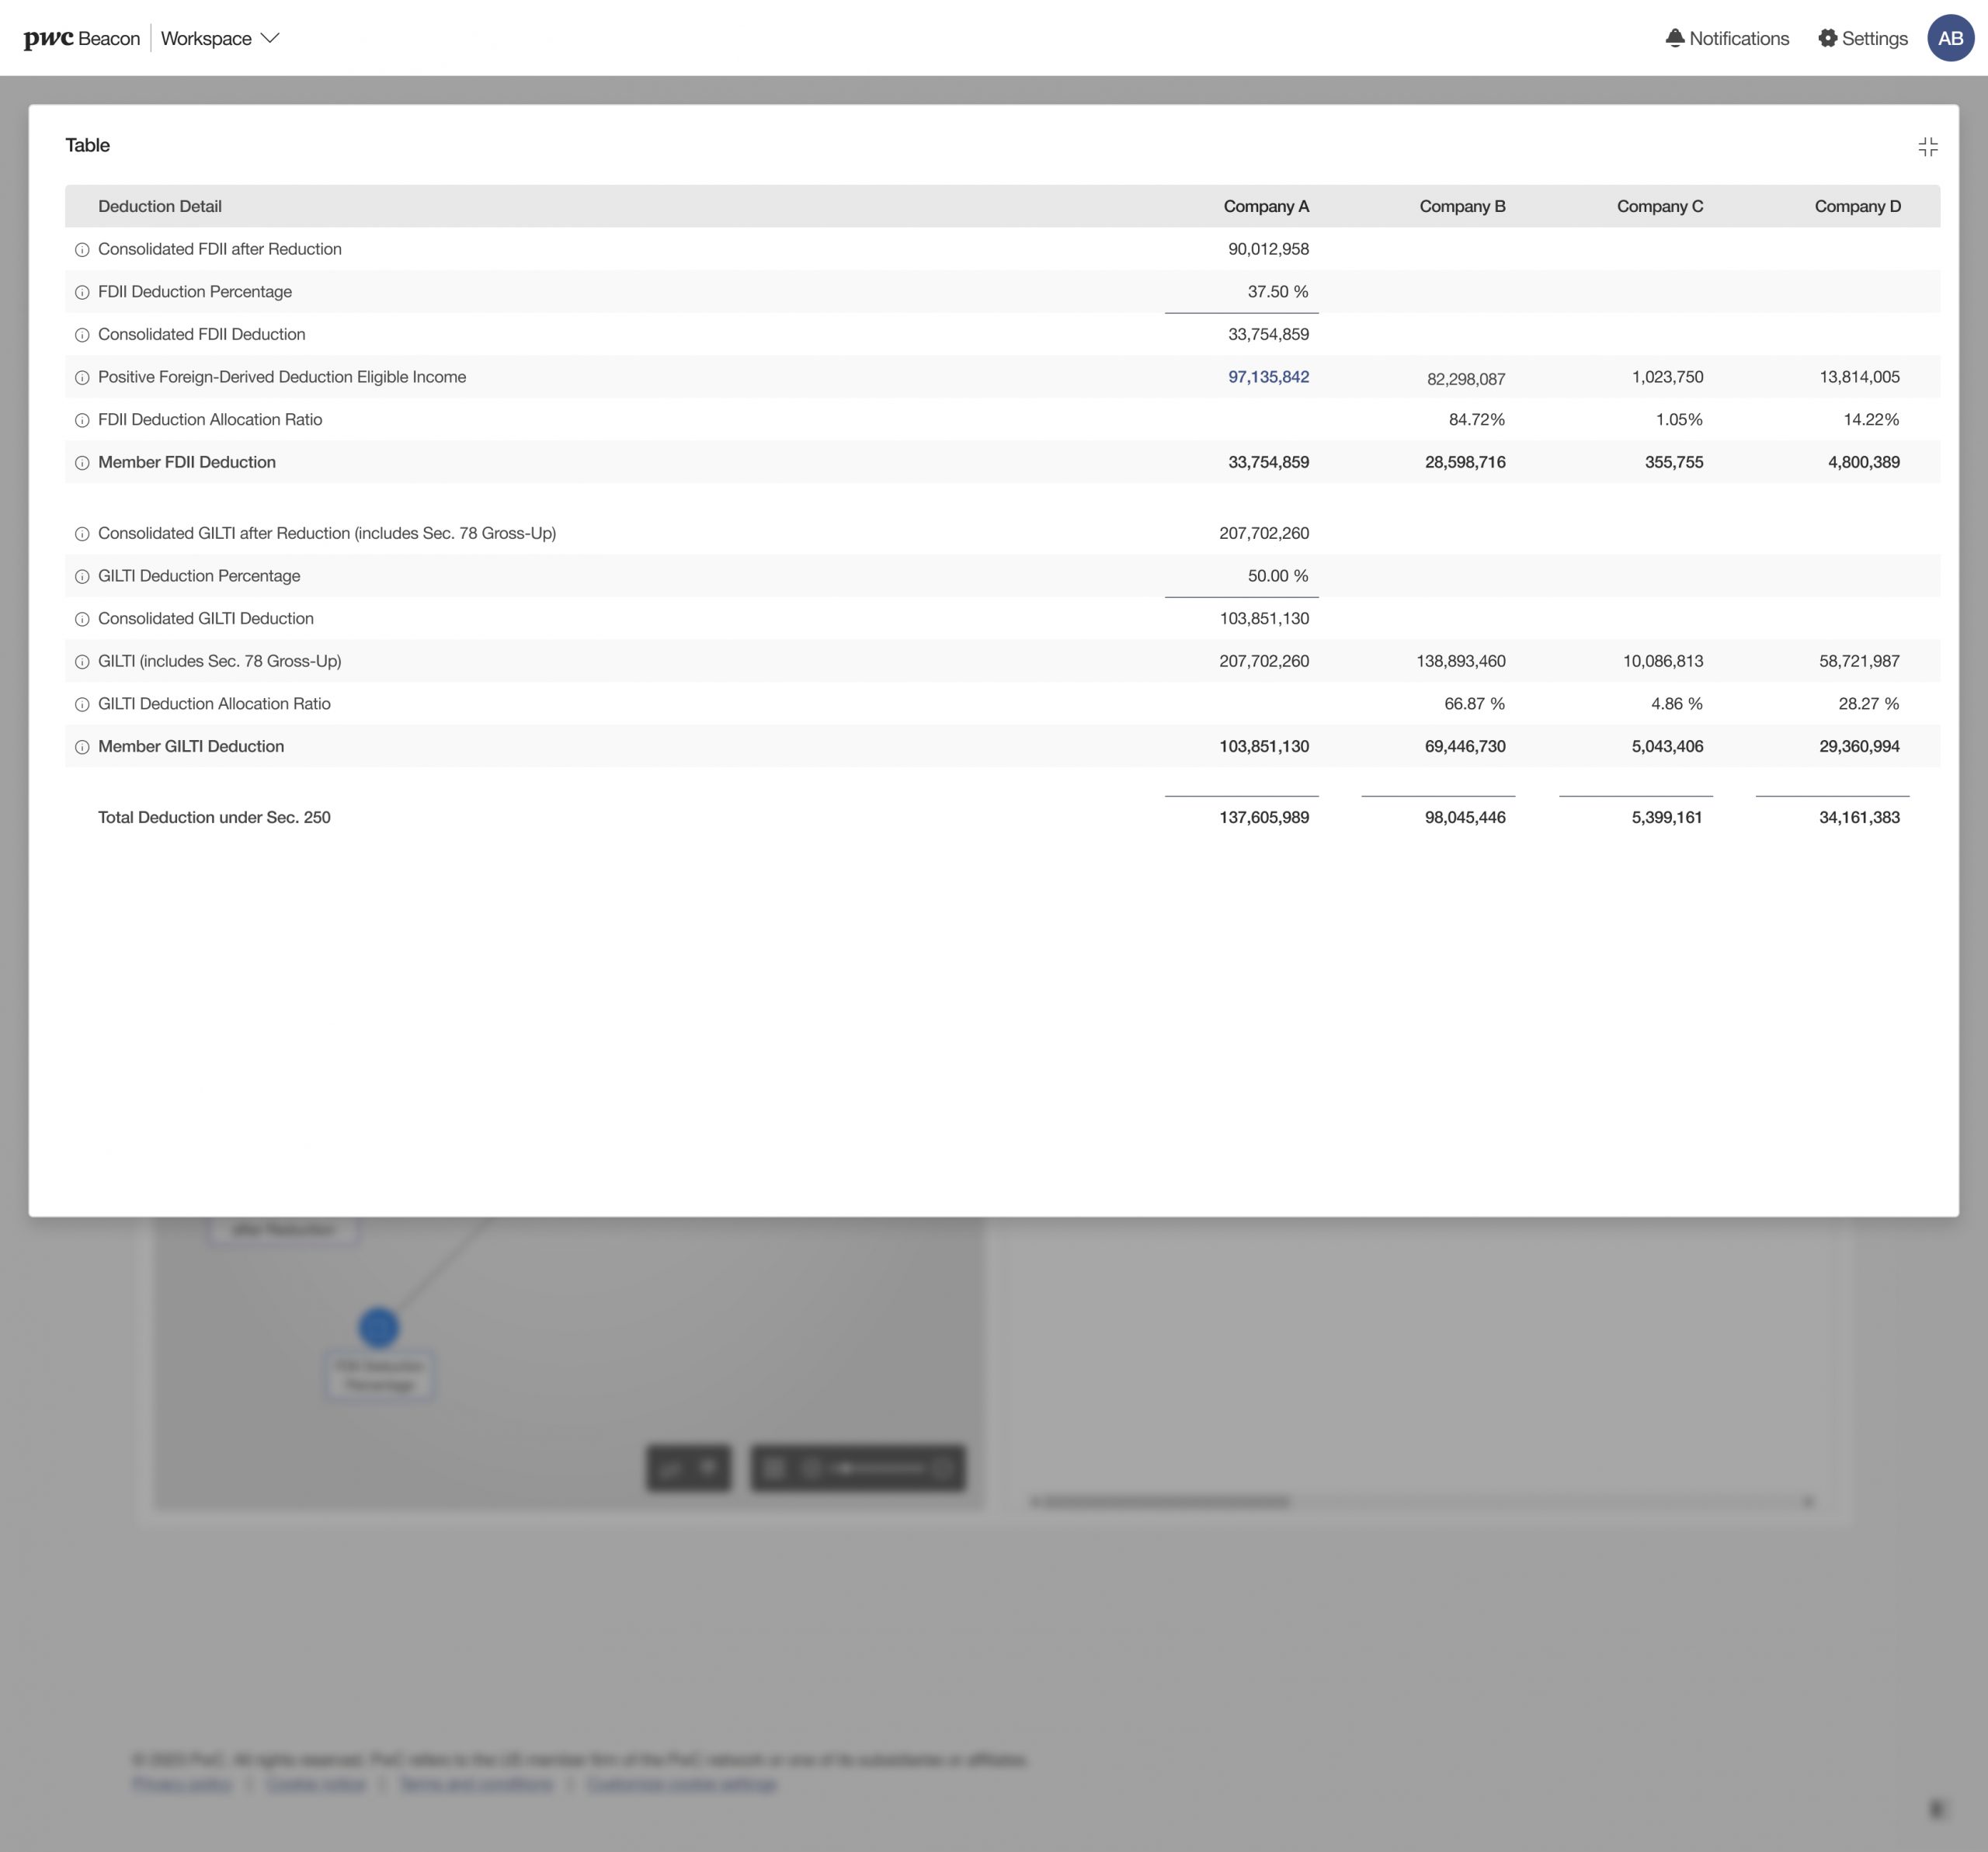Select Company D total 34,161,383
Viewport: 1988px width, 1852px height.
(x=1859, y=817)
